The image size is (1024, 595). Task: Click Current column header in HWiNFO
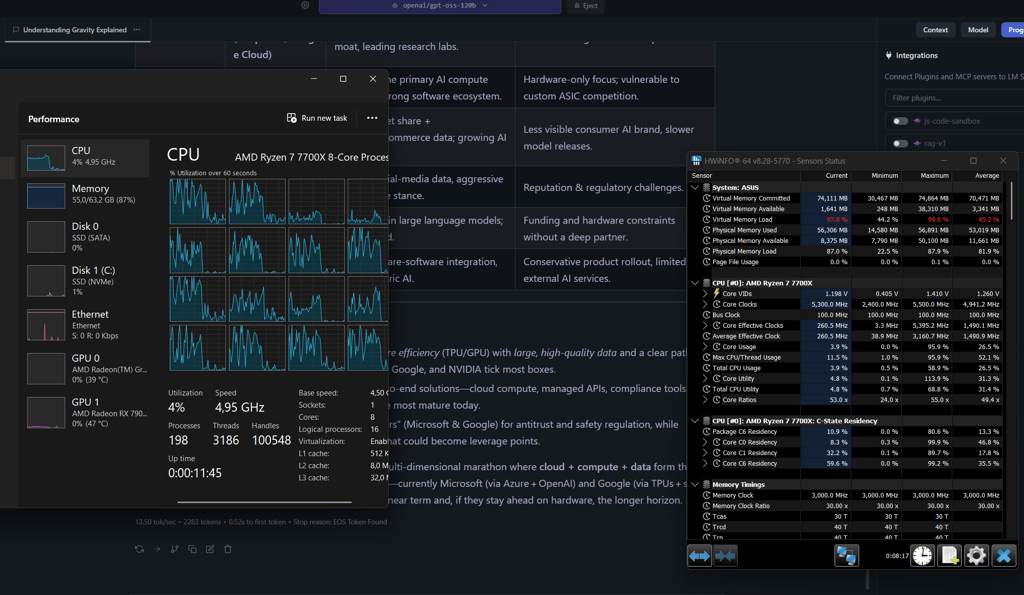point(826,176)
